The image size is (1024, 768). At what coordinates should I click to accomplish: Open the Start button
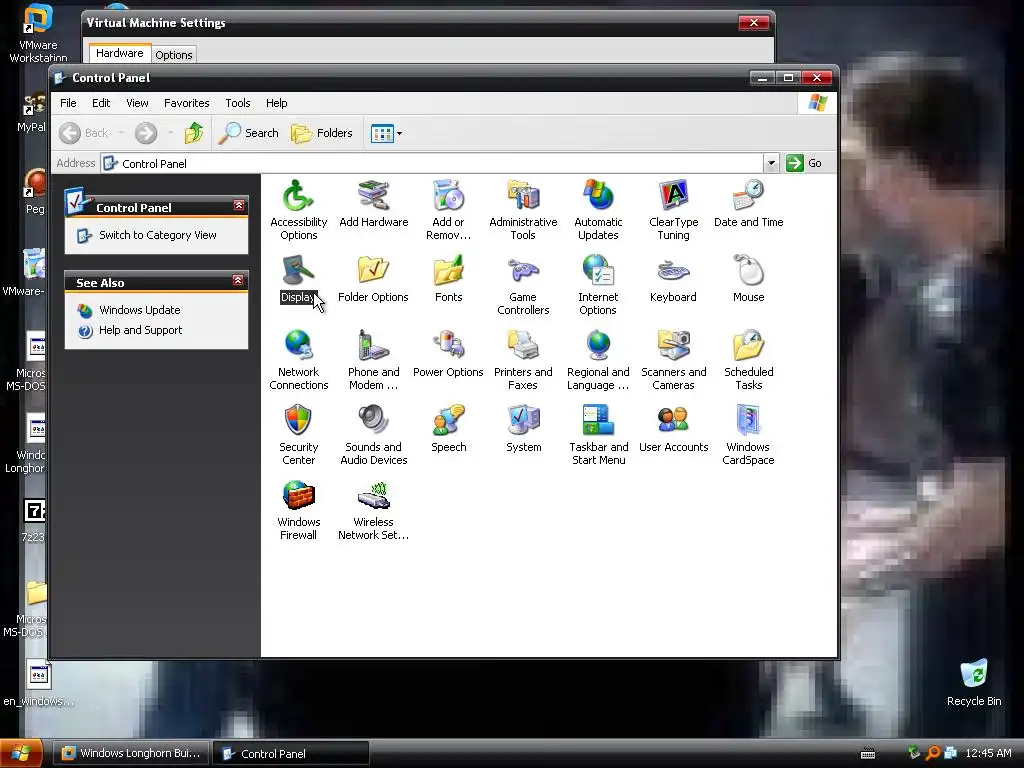21,754
